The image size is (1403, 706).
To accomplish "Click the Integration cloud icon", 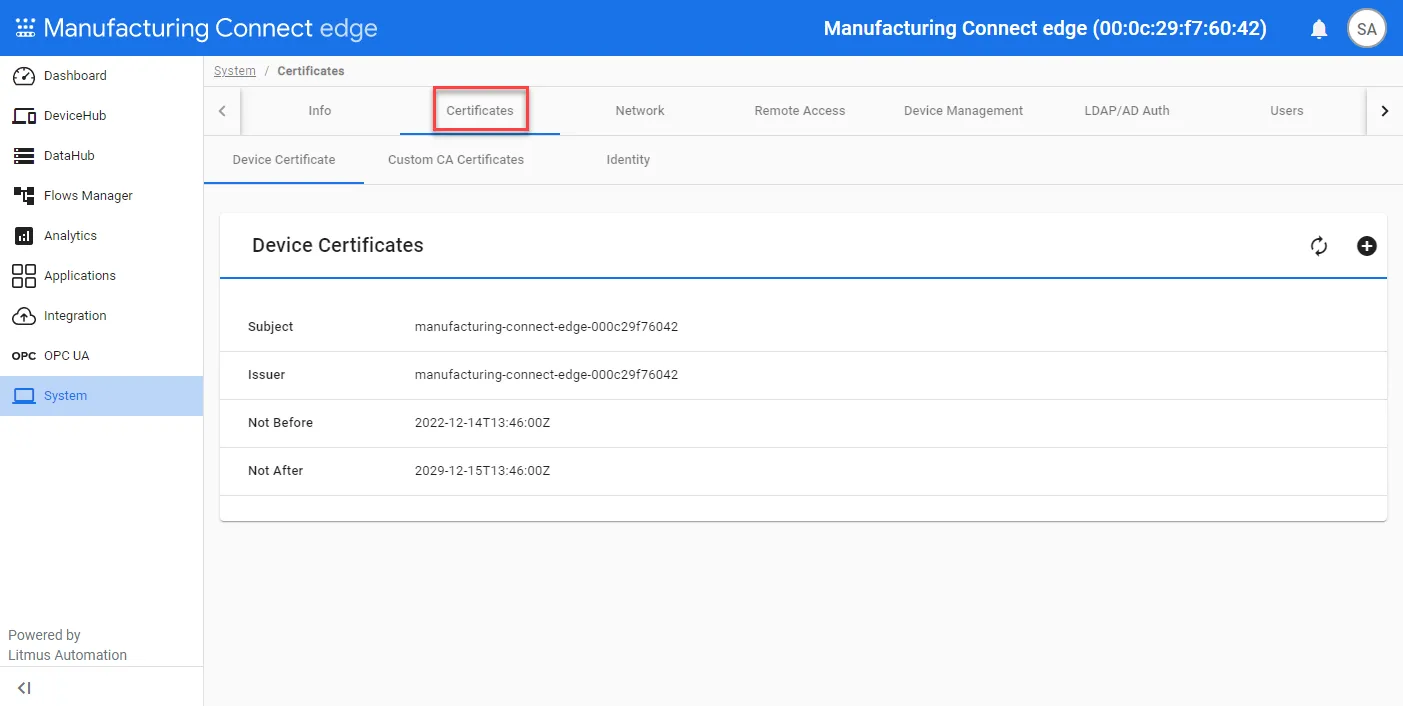I will (24, 316).
